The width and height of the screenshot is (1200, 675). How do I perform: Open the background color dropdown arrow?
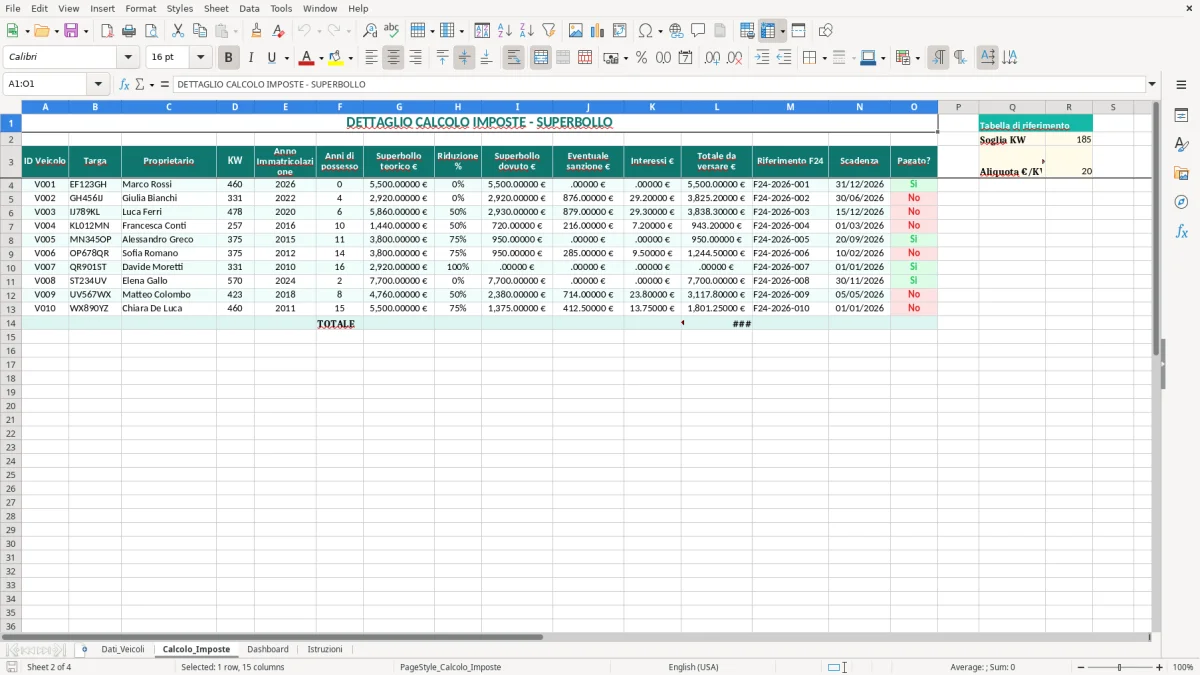coord(350,58)
